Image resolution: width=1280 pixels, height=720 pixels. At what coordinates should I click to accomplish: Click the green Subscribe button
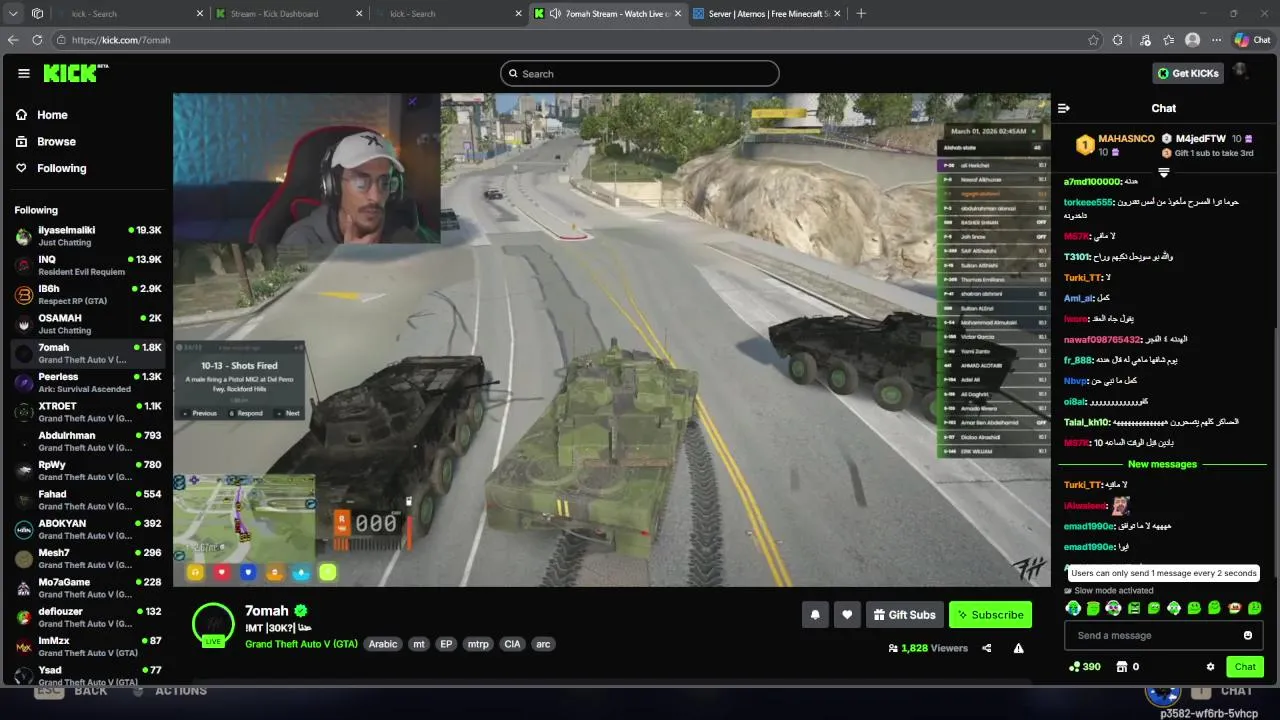(990, 615)
